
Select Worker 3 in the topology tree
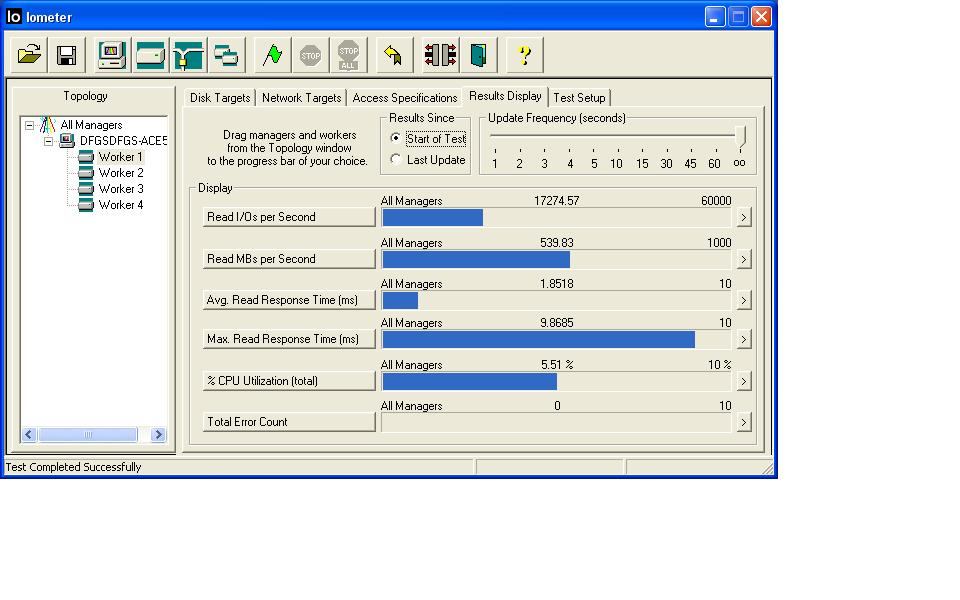click(121, 189)
